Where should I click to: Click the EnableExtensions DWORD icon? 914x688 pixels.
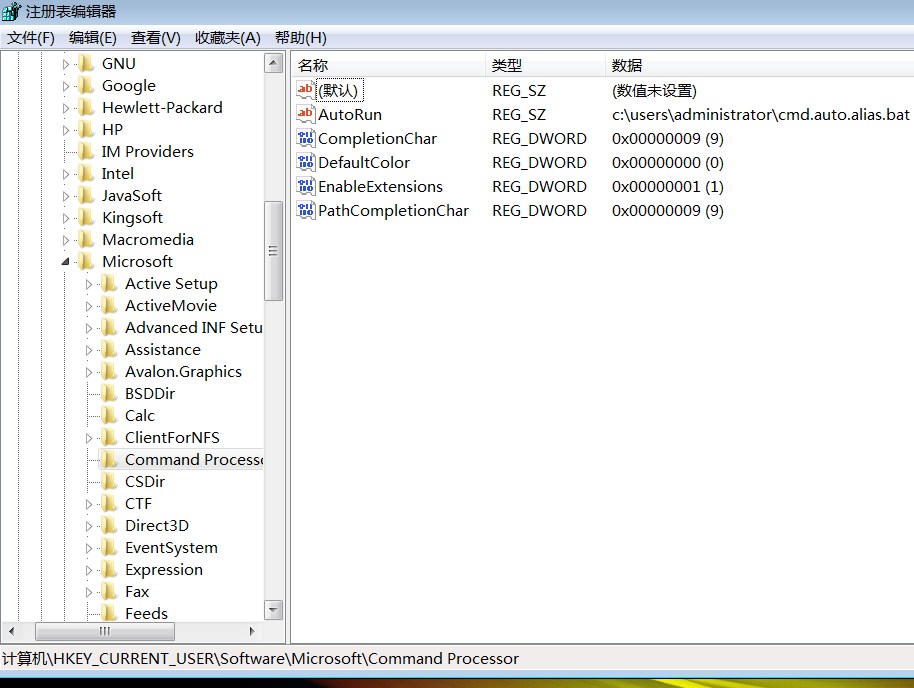click(306, 186)
